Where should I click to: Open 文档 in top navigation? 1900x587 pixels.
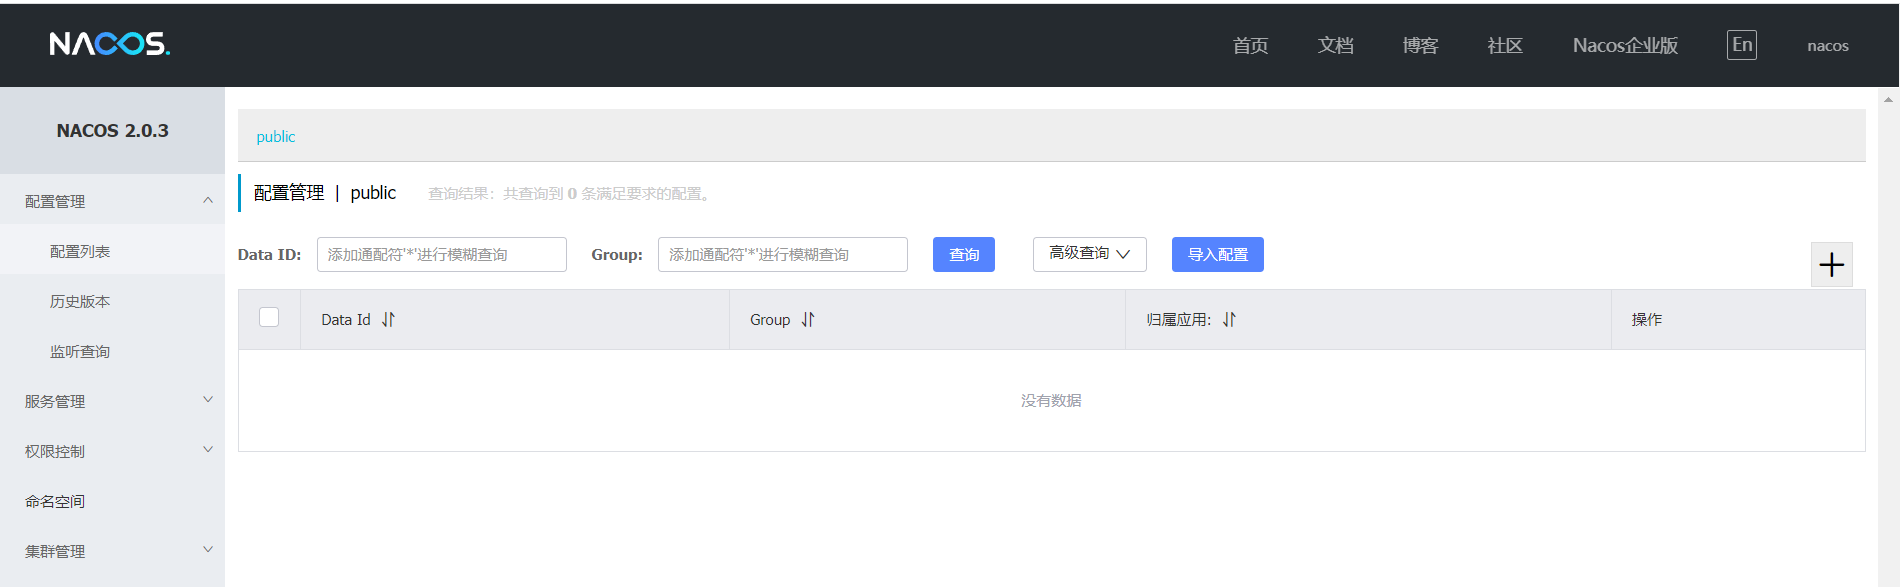pos(1335,46)
